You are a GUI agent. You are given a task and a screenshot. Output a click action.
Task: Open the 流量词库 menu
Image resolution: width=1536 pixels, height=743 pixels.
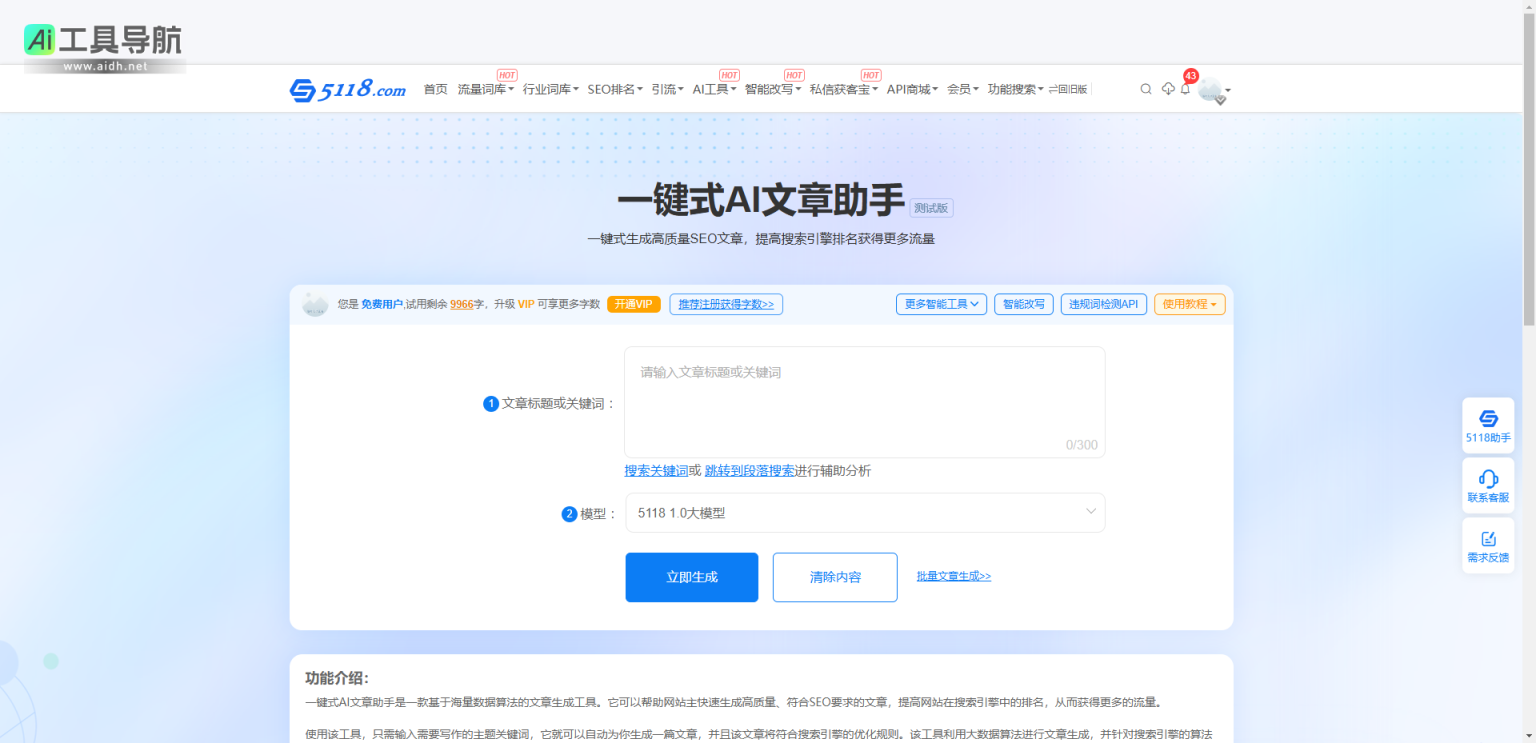coord(483,88)
